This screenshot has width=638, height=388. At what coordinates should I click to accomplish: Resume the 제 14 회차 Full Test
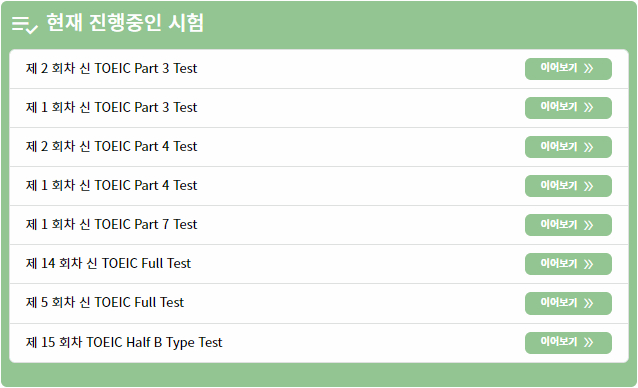point(568,264)
